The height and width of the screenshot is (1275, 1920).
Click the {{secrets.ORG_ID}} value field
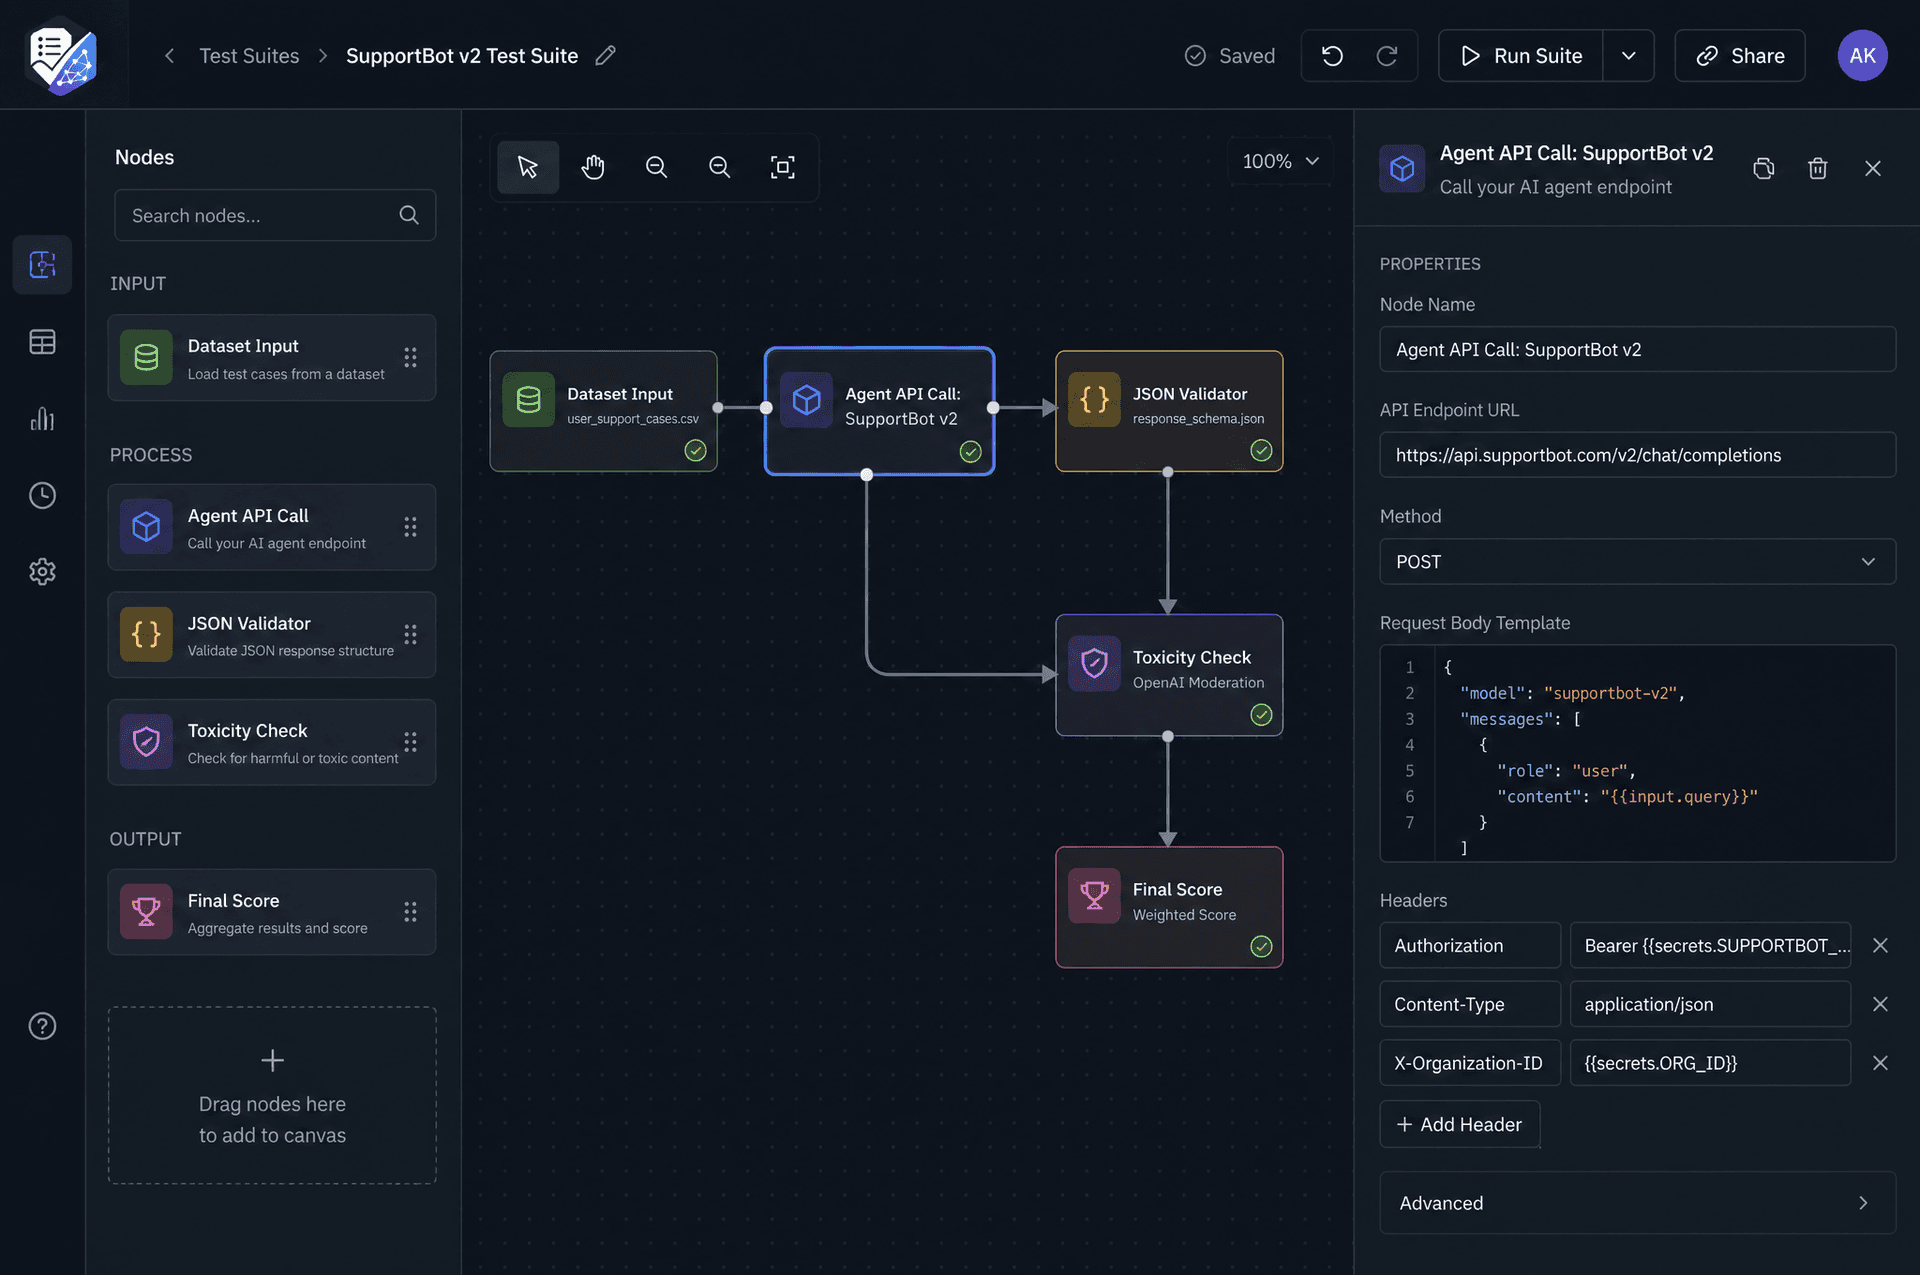[x=1710, y=1063]
